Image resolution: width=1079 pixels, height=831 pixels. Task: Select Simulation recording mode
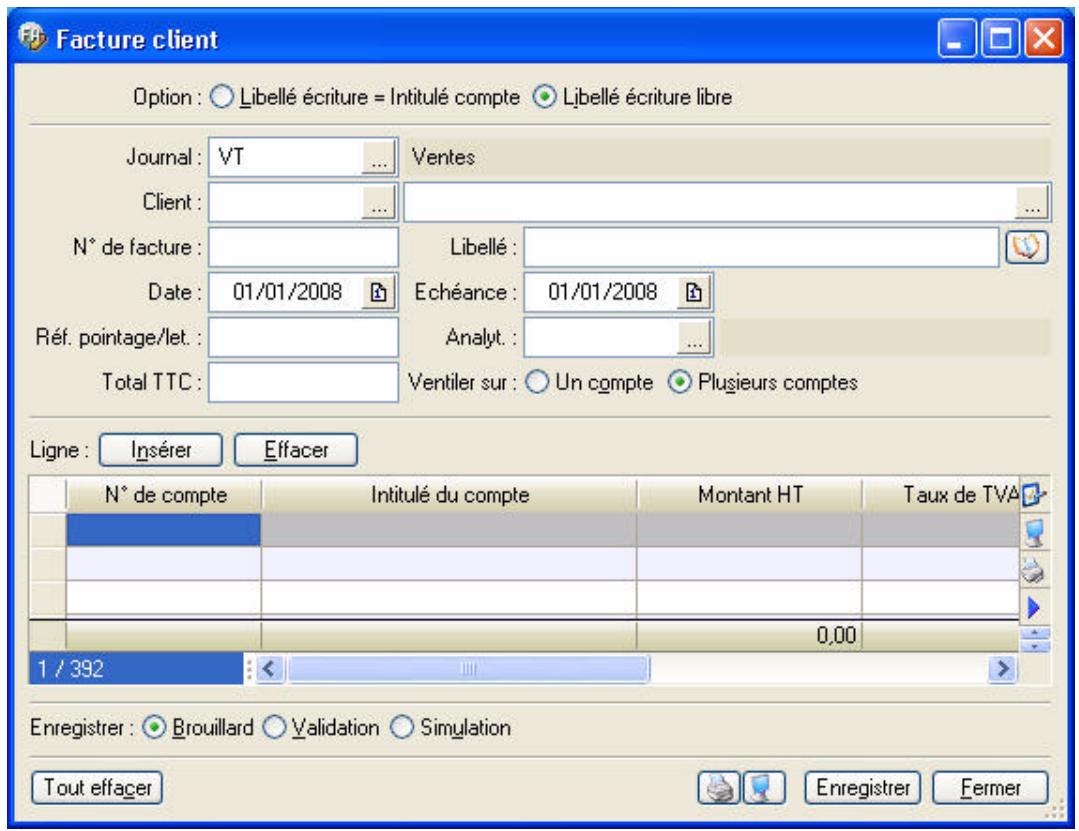402,728
